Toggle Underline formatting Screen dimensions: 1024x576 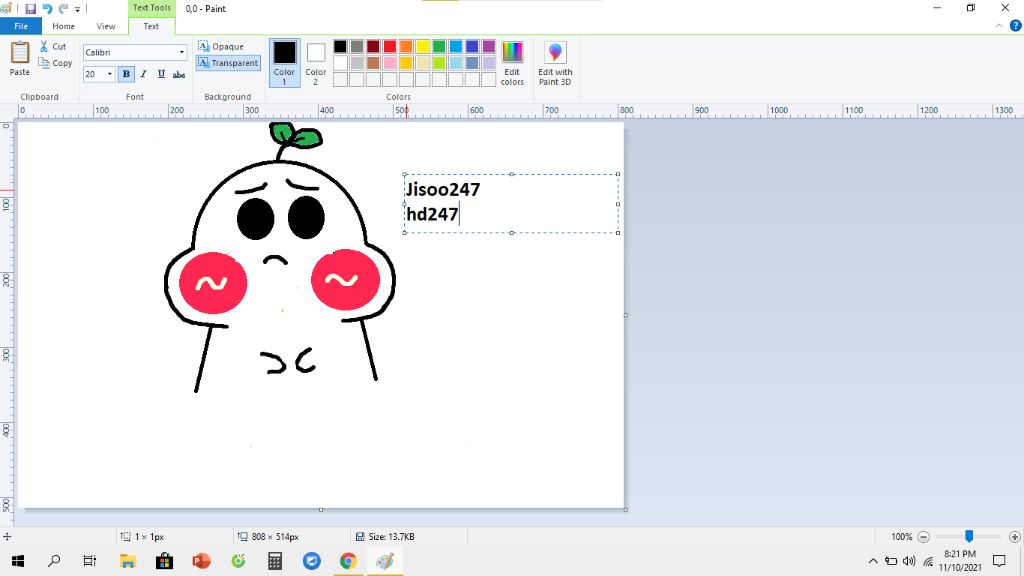click(x=161, y=74)
